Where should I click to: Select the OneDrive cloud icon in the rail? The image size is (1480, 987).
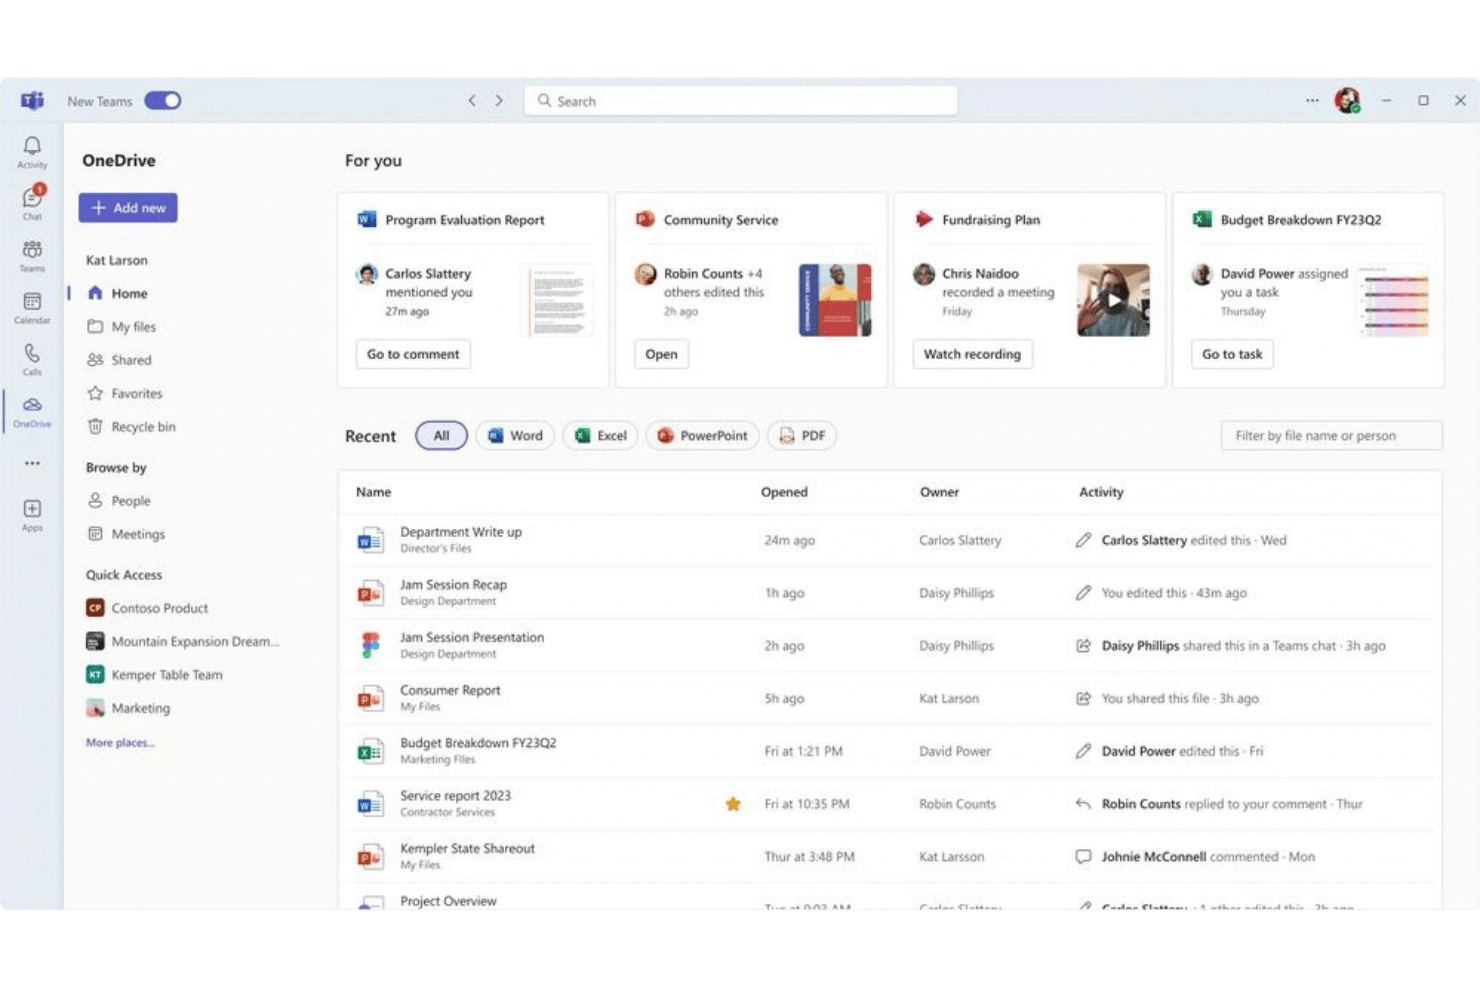click(32, 411)
